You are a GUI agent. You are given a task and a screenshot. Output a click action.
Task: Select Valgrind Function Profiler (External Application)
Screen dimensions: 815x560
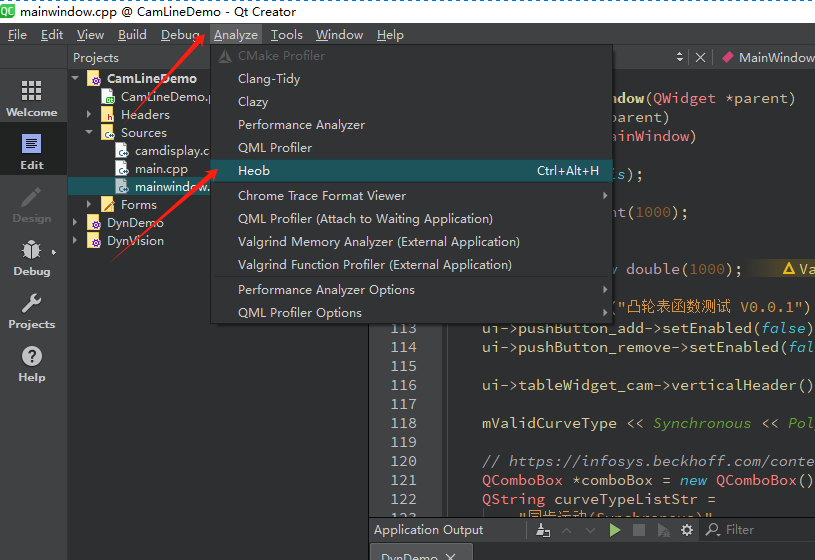click(412, 265)
